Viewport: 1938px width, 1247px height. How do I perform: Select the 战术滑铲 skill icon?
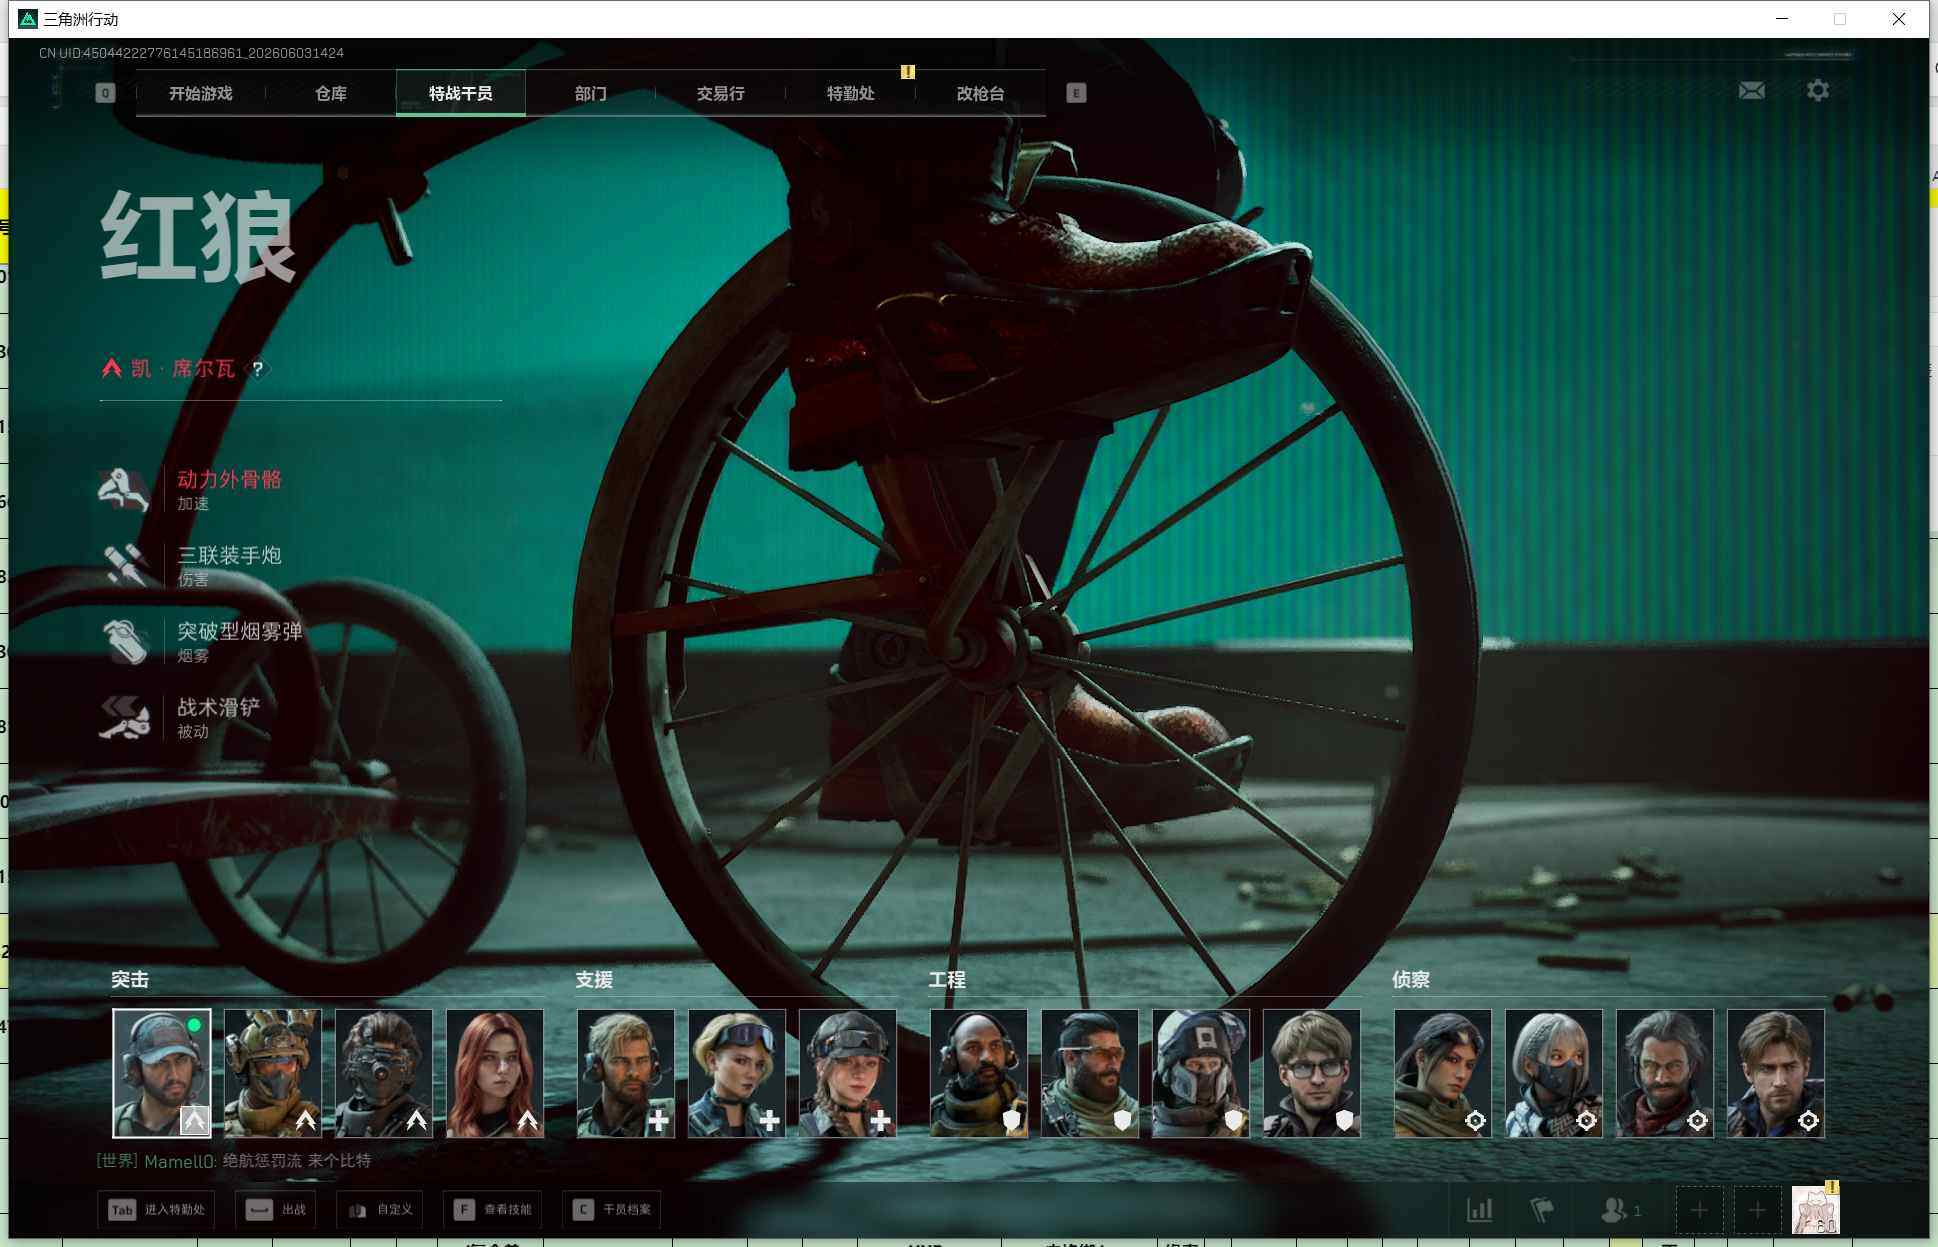point(124,717)
